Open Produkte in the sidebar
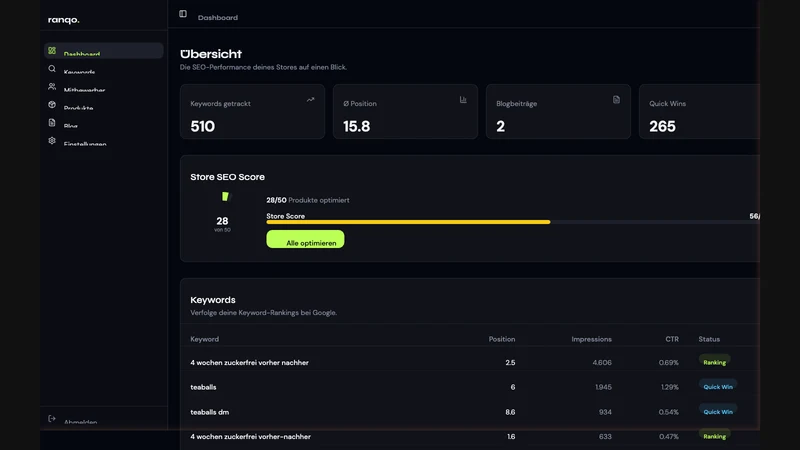The height and width of the screenshot is (450, 800). point(104,105)
